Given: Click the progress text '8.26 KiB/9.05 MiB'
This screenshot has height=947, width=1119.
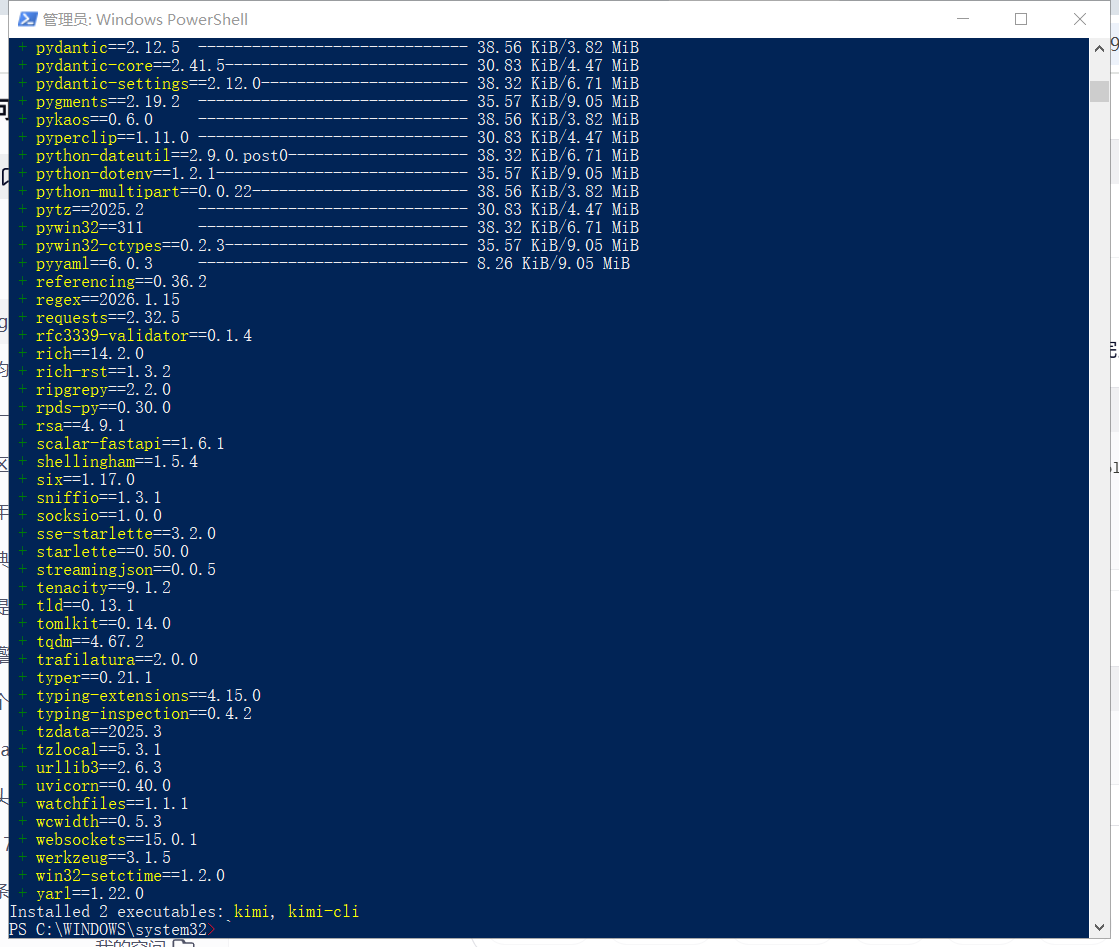Looking at the screenshot, I should 553,263.
